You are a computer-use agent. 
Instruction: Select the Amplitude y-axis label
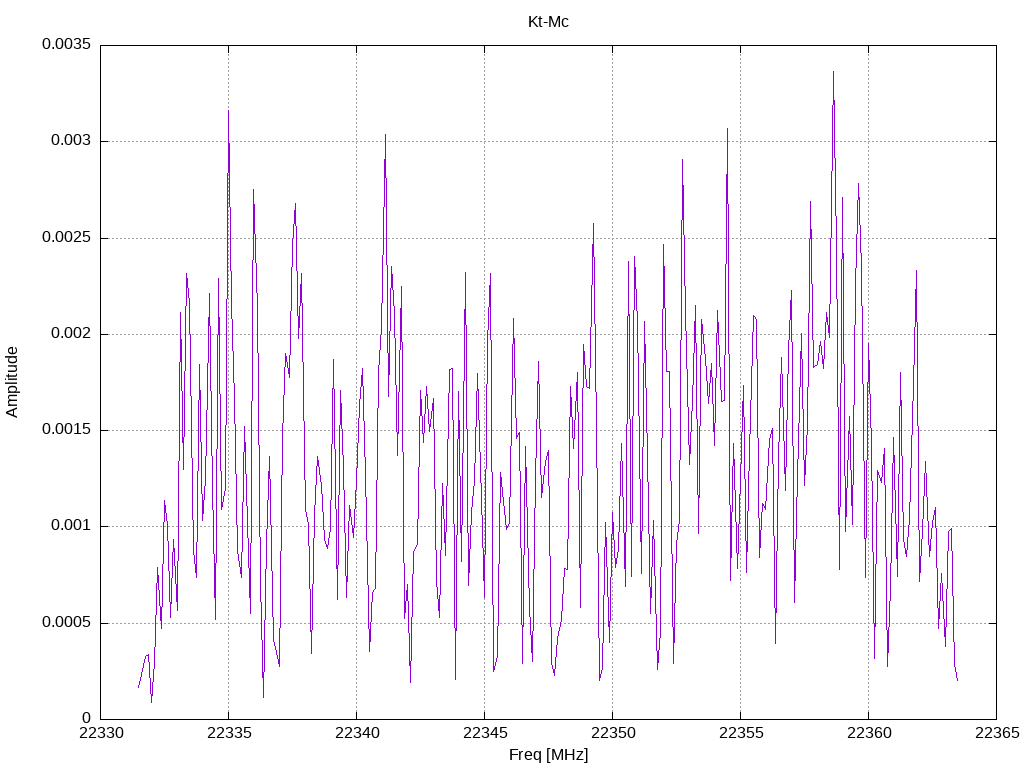click(12, 382)
